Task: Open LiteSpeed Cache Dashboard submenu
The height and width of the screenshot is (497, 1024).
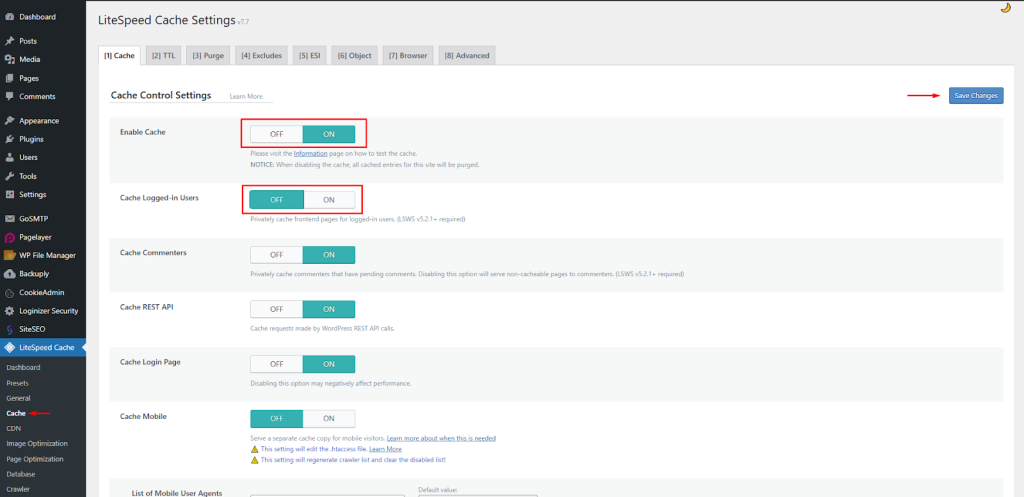Action: coord(24,368)
